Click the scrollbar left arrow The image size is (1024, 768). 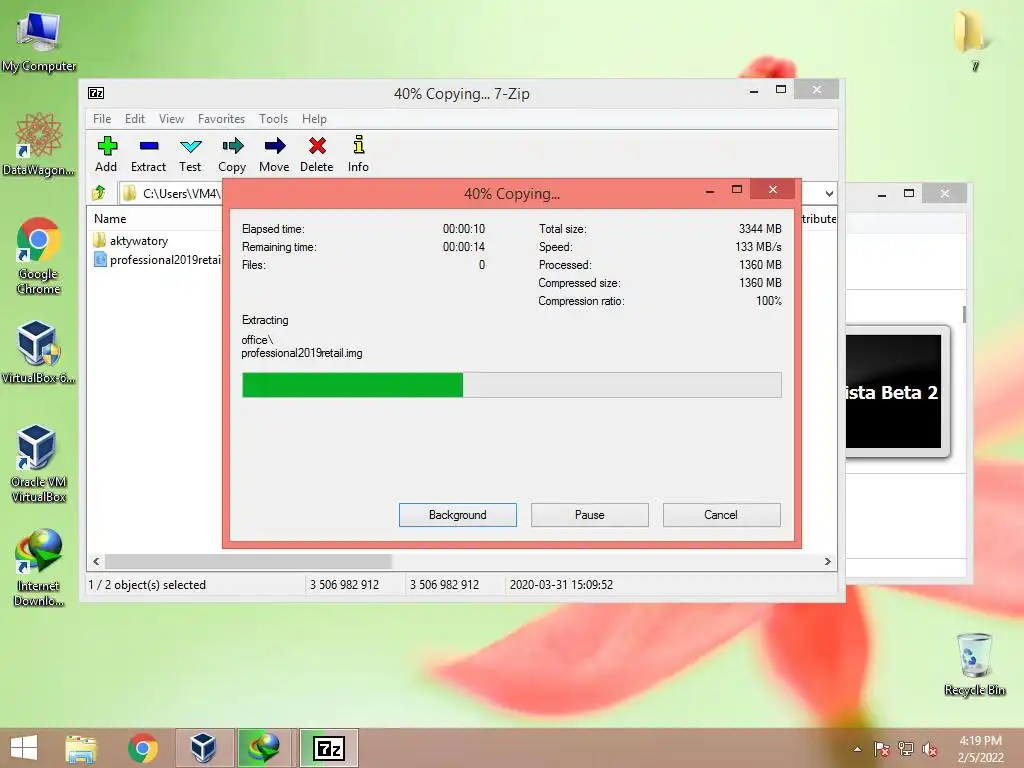[x=96, y=562]
